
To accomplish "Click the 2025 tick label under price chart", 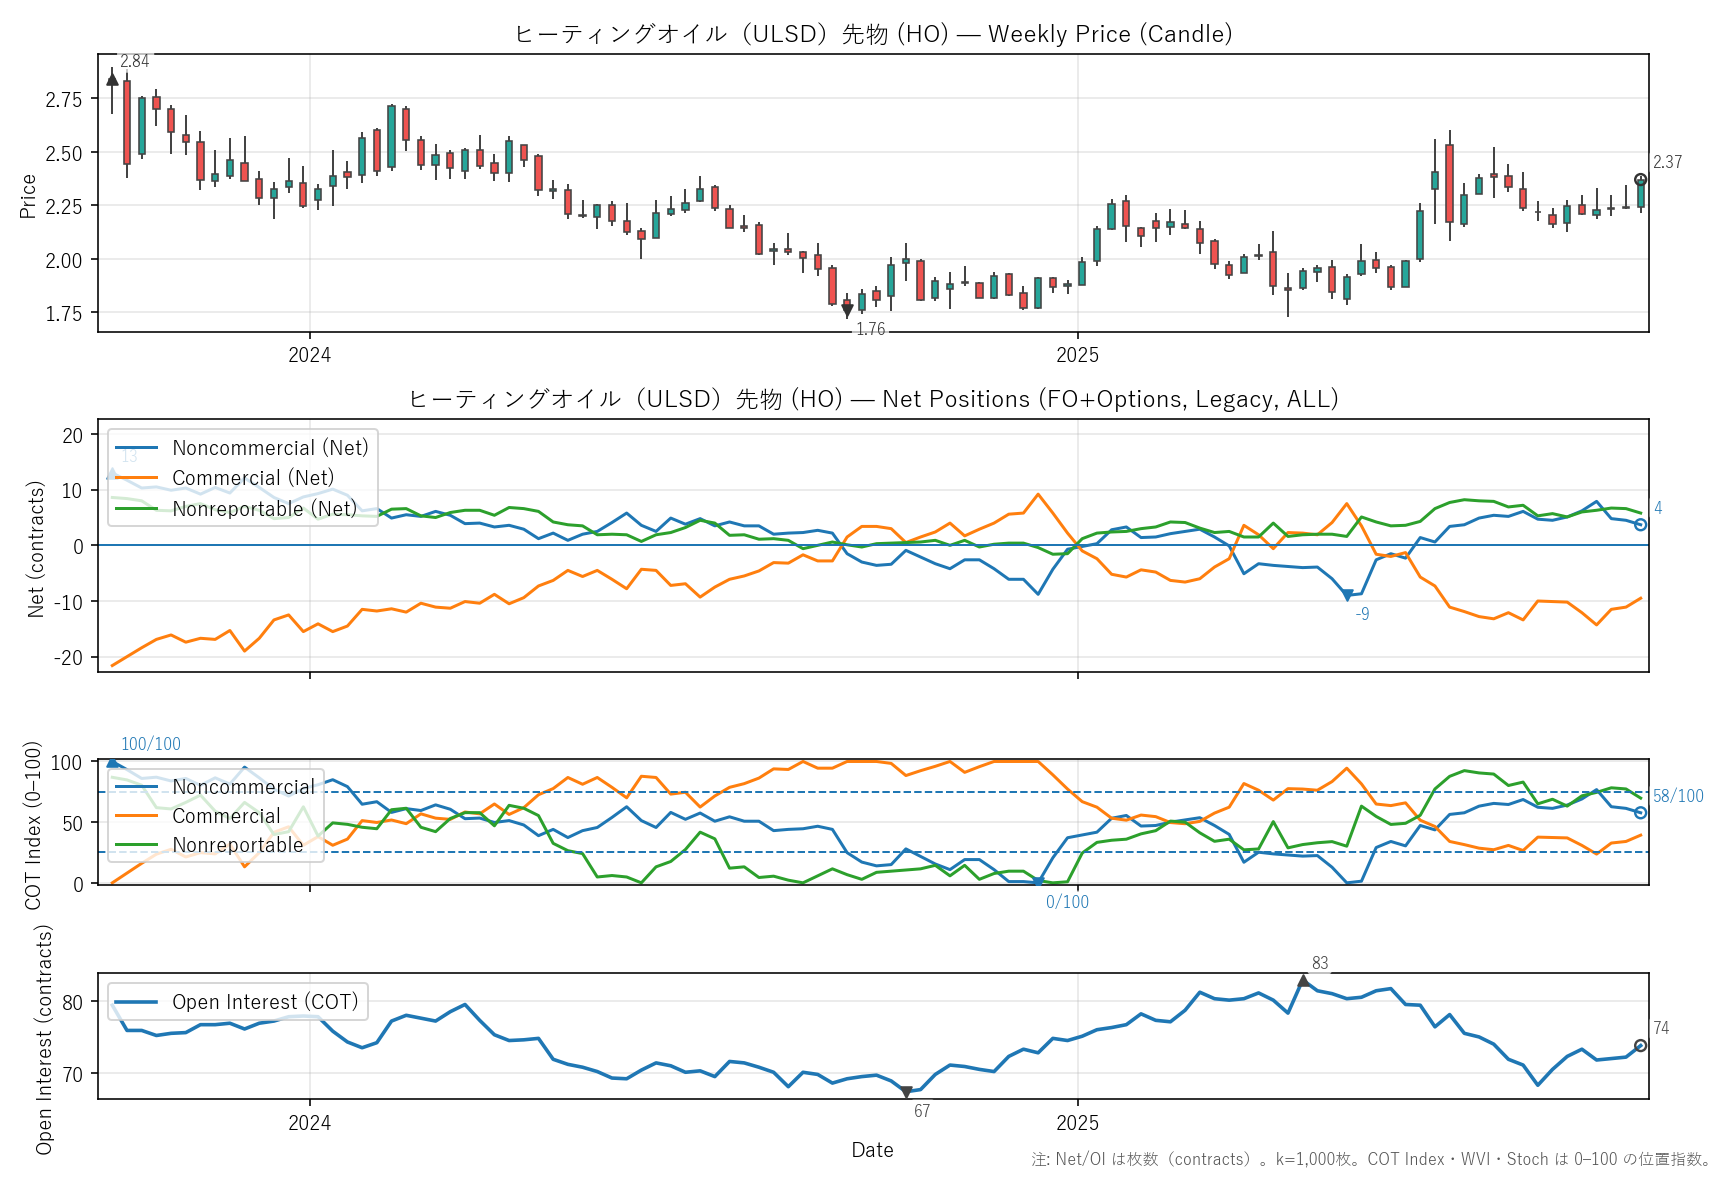I will [x=1077, y=355].
